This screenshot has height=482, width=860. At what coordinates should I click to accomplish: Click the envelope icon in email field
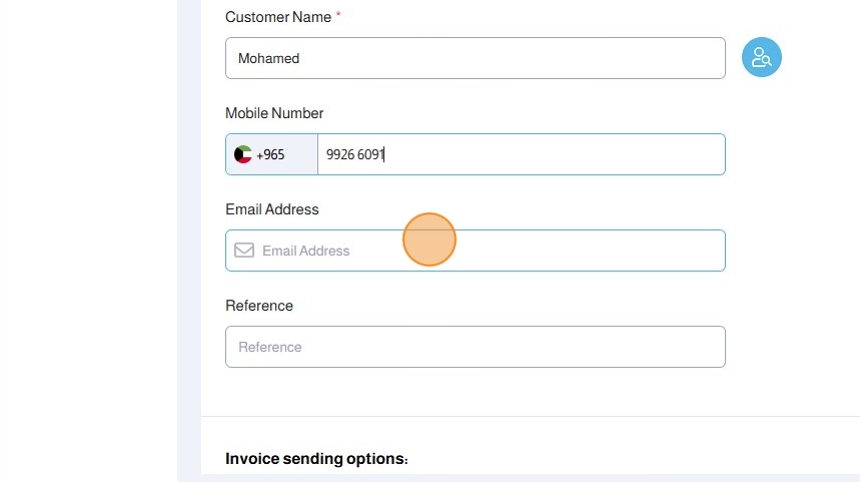pyautogui.click(x=244, y=250)
